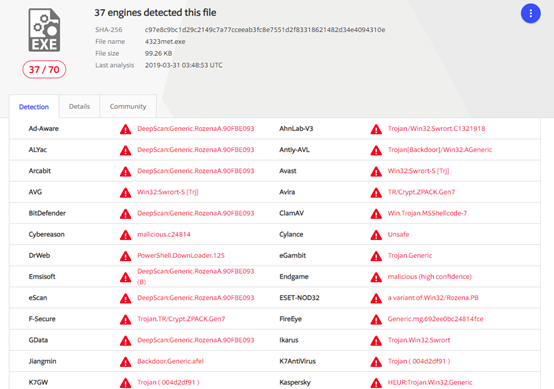Click malicious (high confidence) result
This screenshot has height=389, width=554.
pos(430,277)
